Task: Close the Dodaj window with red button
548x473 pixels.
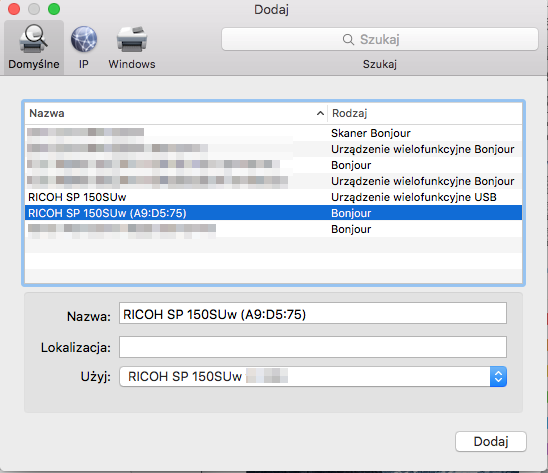Action: (x=14, y=9)
